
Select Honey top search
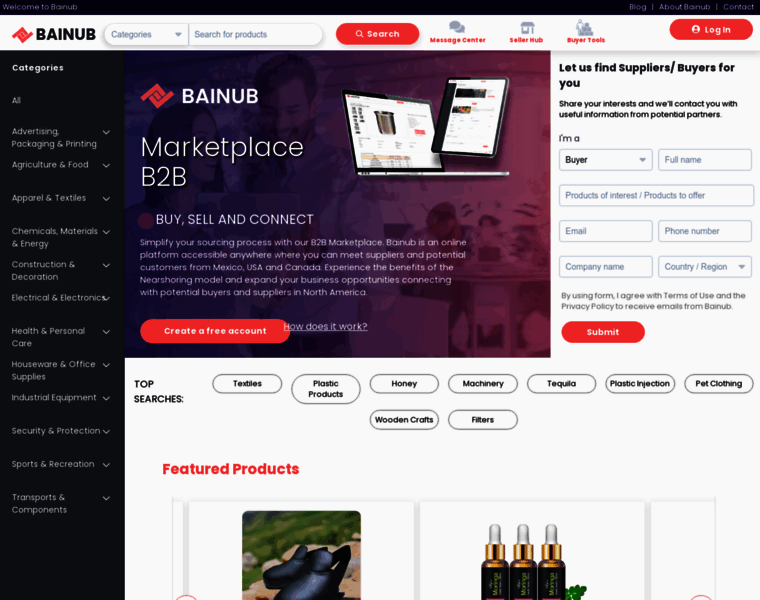coord(404,384)
